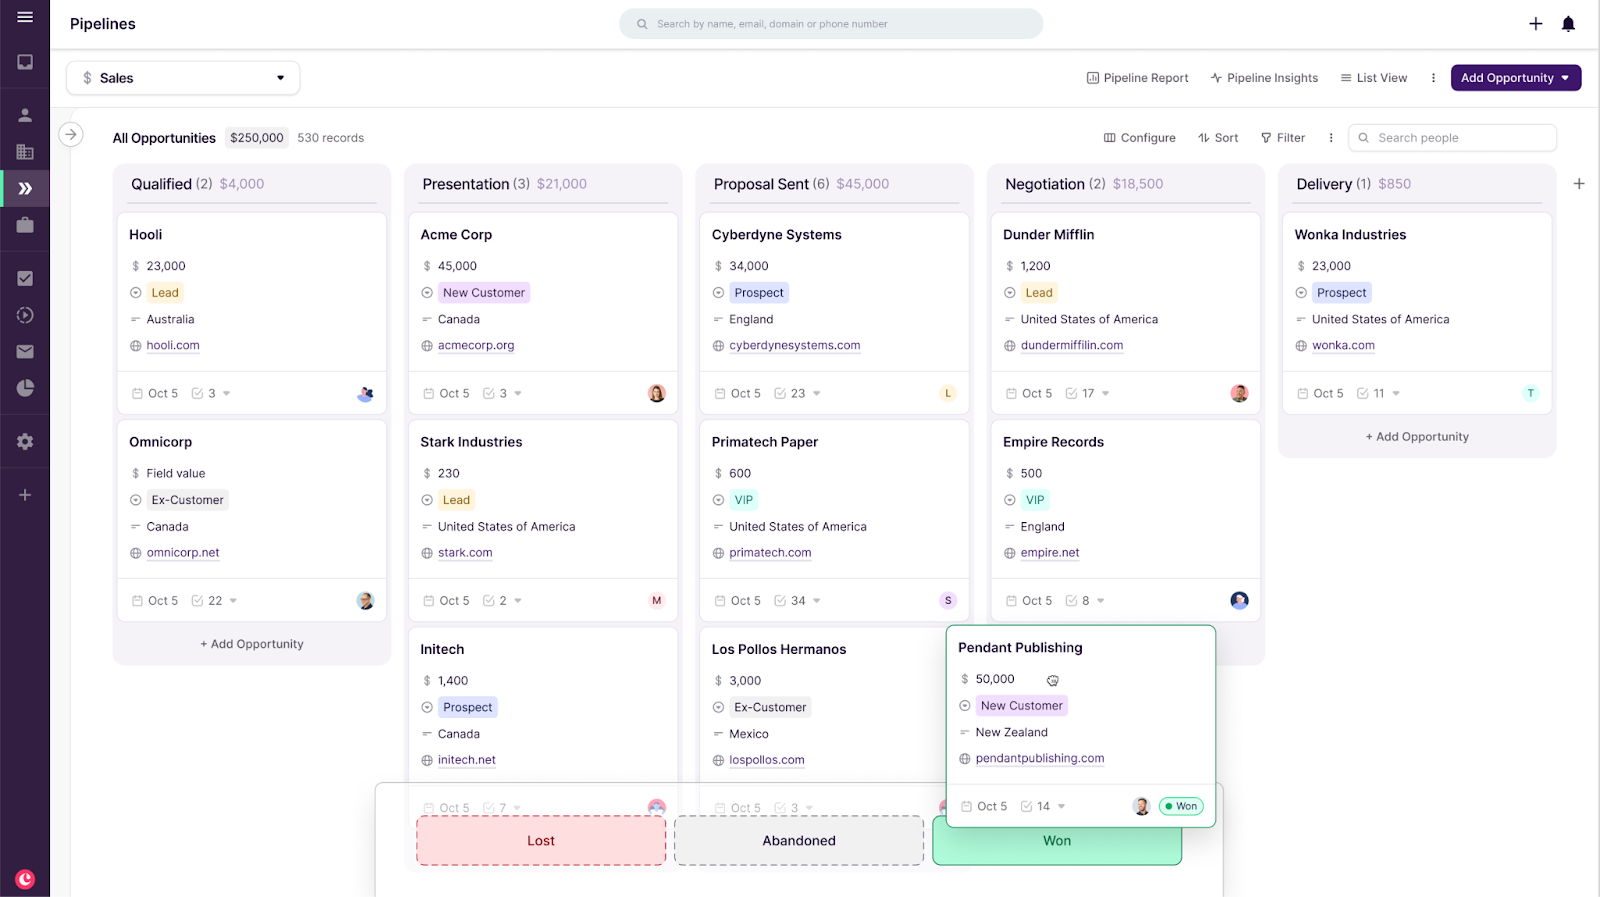Open Filter options
This screenshot has width=1600, height=897.
(1283, 138)
